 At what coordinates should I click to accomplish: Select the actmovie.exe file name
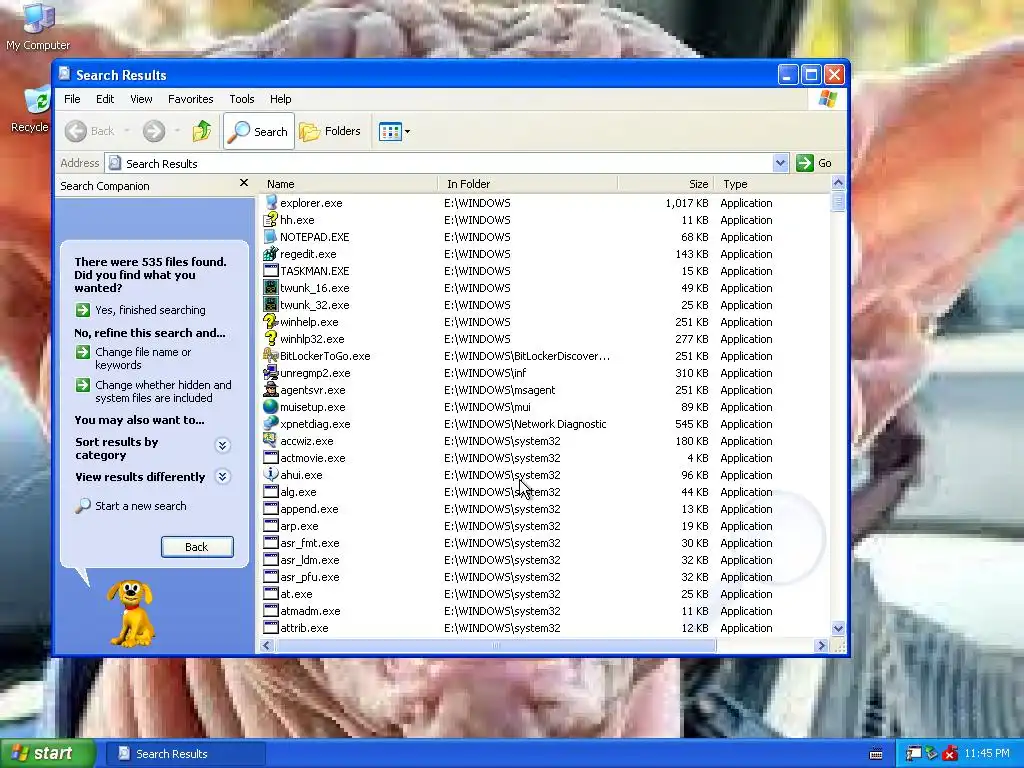click(x=313, y=458)
